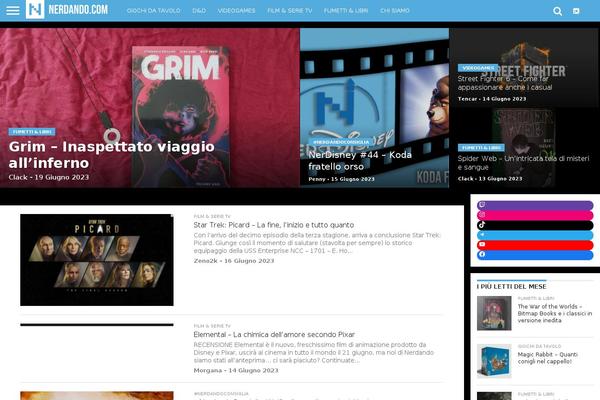
Task: Open the blue Facebook social bar
Action: (x=535, y=255)
